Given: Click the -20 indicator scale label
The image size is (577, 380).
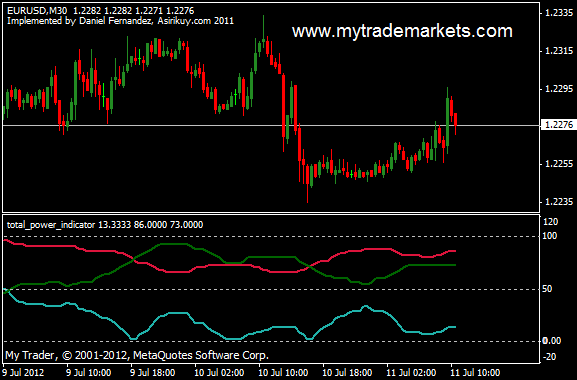Looking at the screenshot, I should click(549, 356).
